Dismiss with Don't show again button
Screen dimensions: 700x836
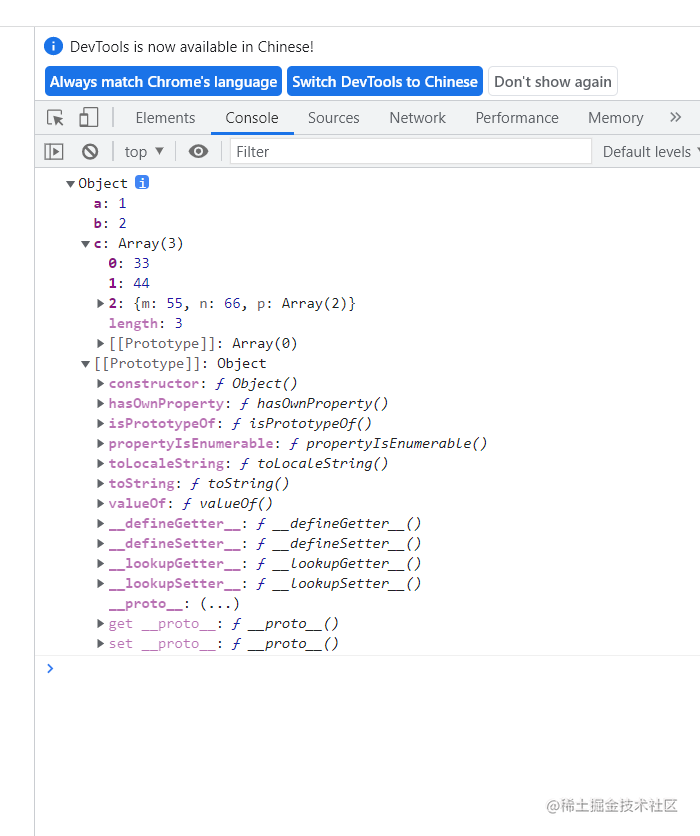pos(553,82)
